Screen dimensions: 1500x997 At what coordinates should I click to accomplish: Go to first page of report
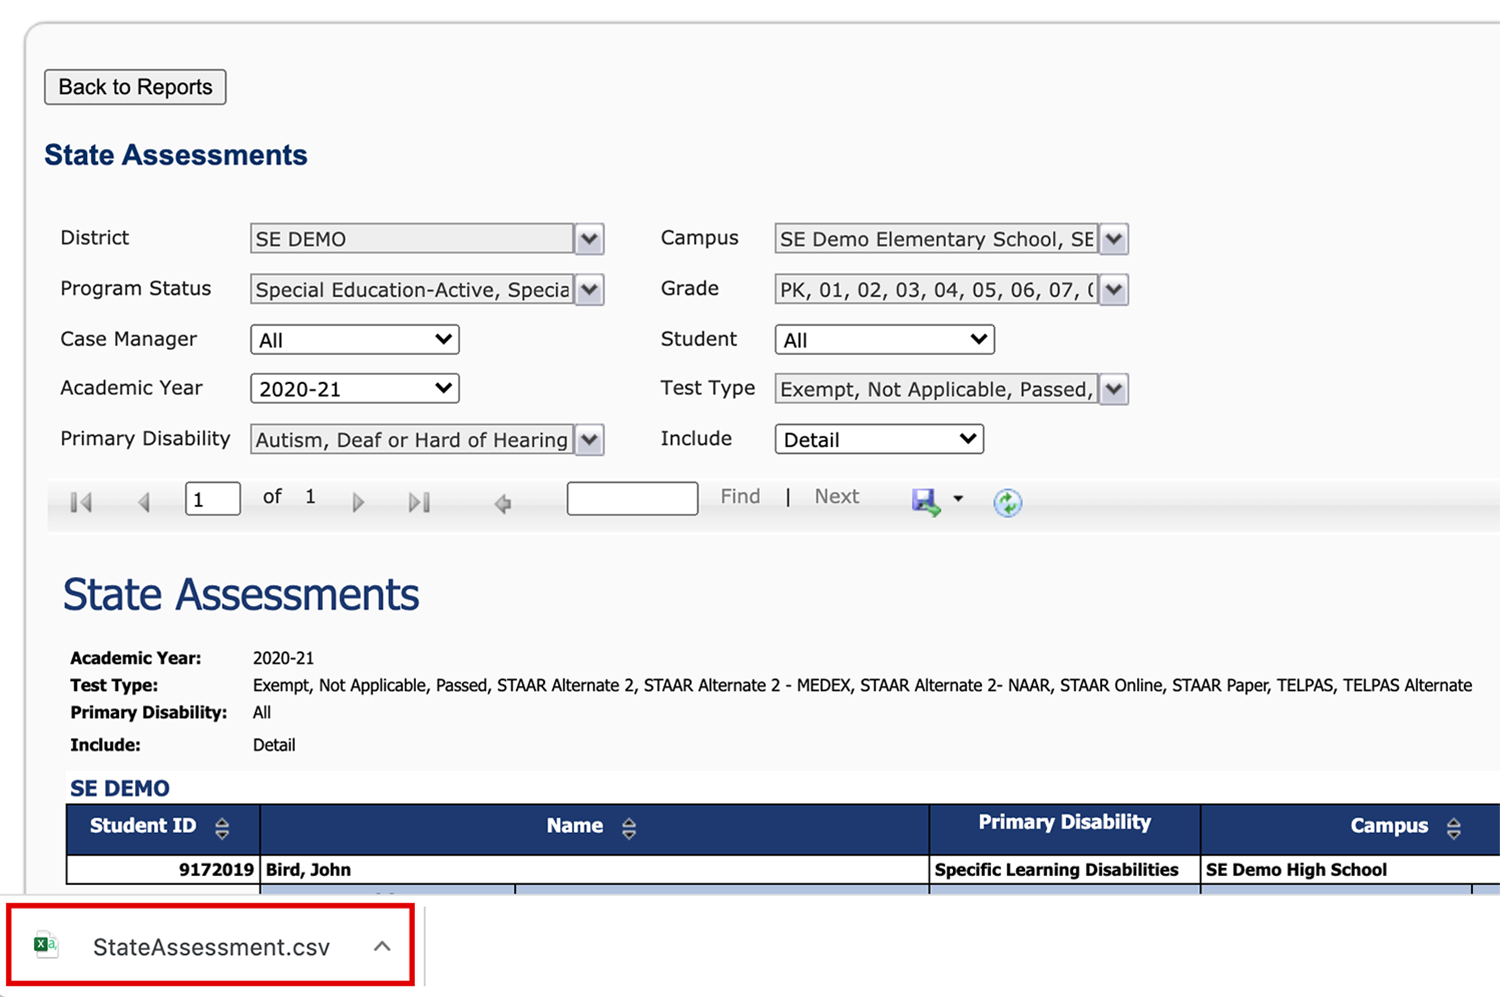[82, 502]
